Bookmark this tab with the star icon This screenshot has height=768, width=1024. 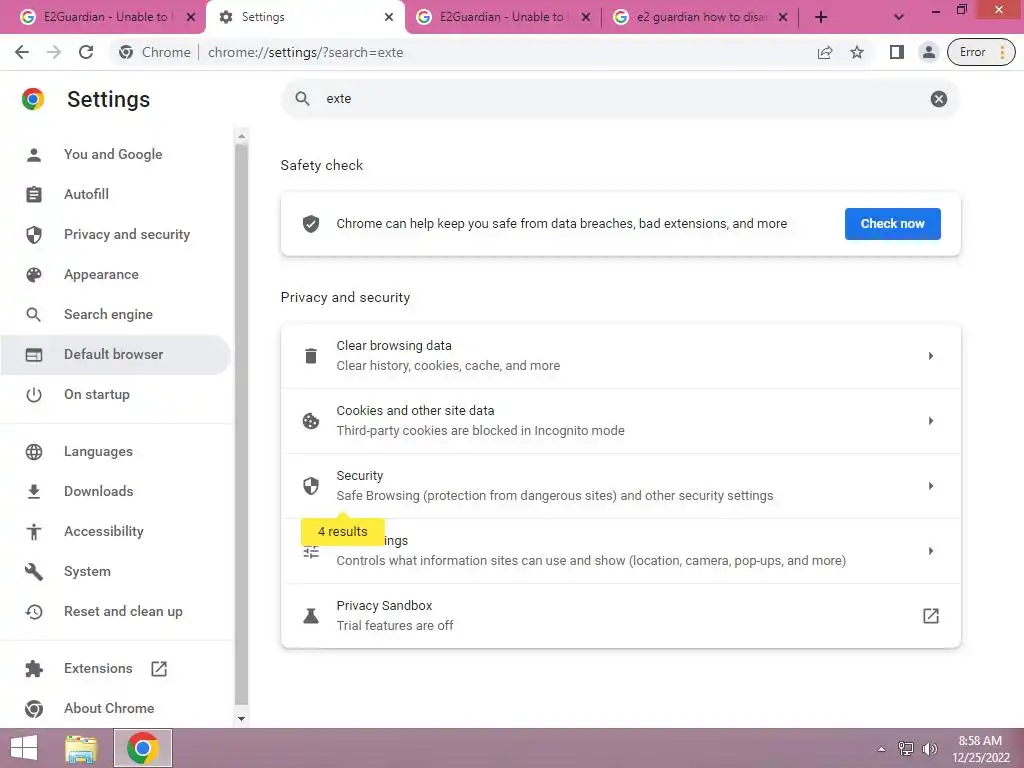(x=857, y=52)
